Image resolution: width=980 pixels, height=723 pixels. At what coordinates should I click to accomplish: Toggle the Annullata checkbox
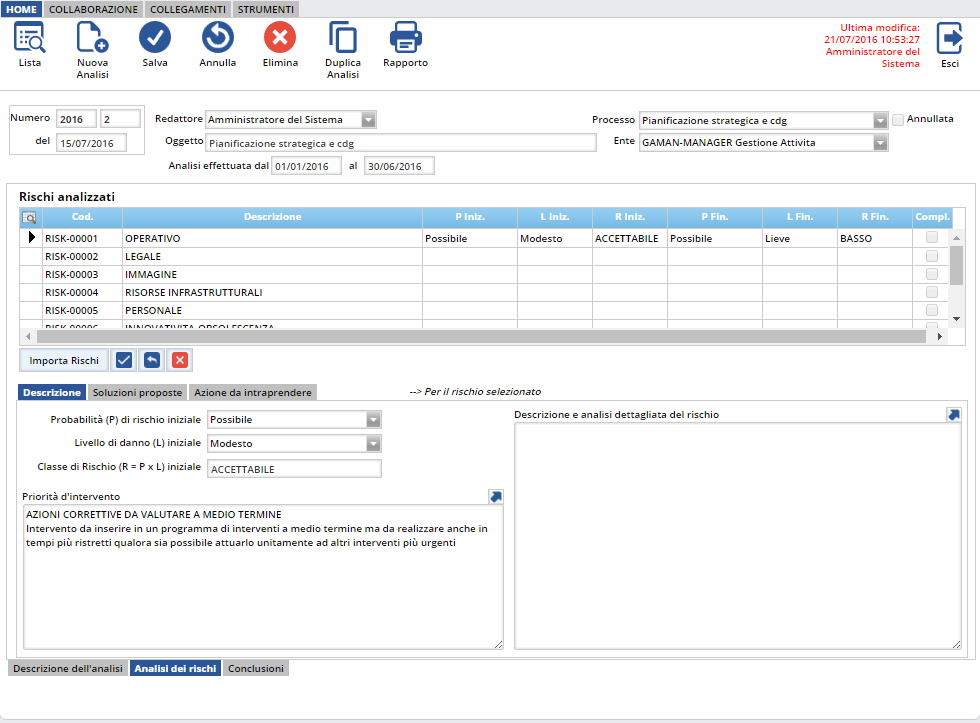898,120
